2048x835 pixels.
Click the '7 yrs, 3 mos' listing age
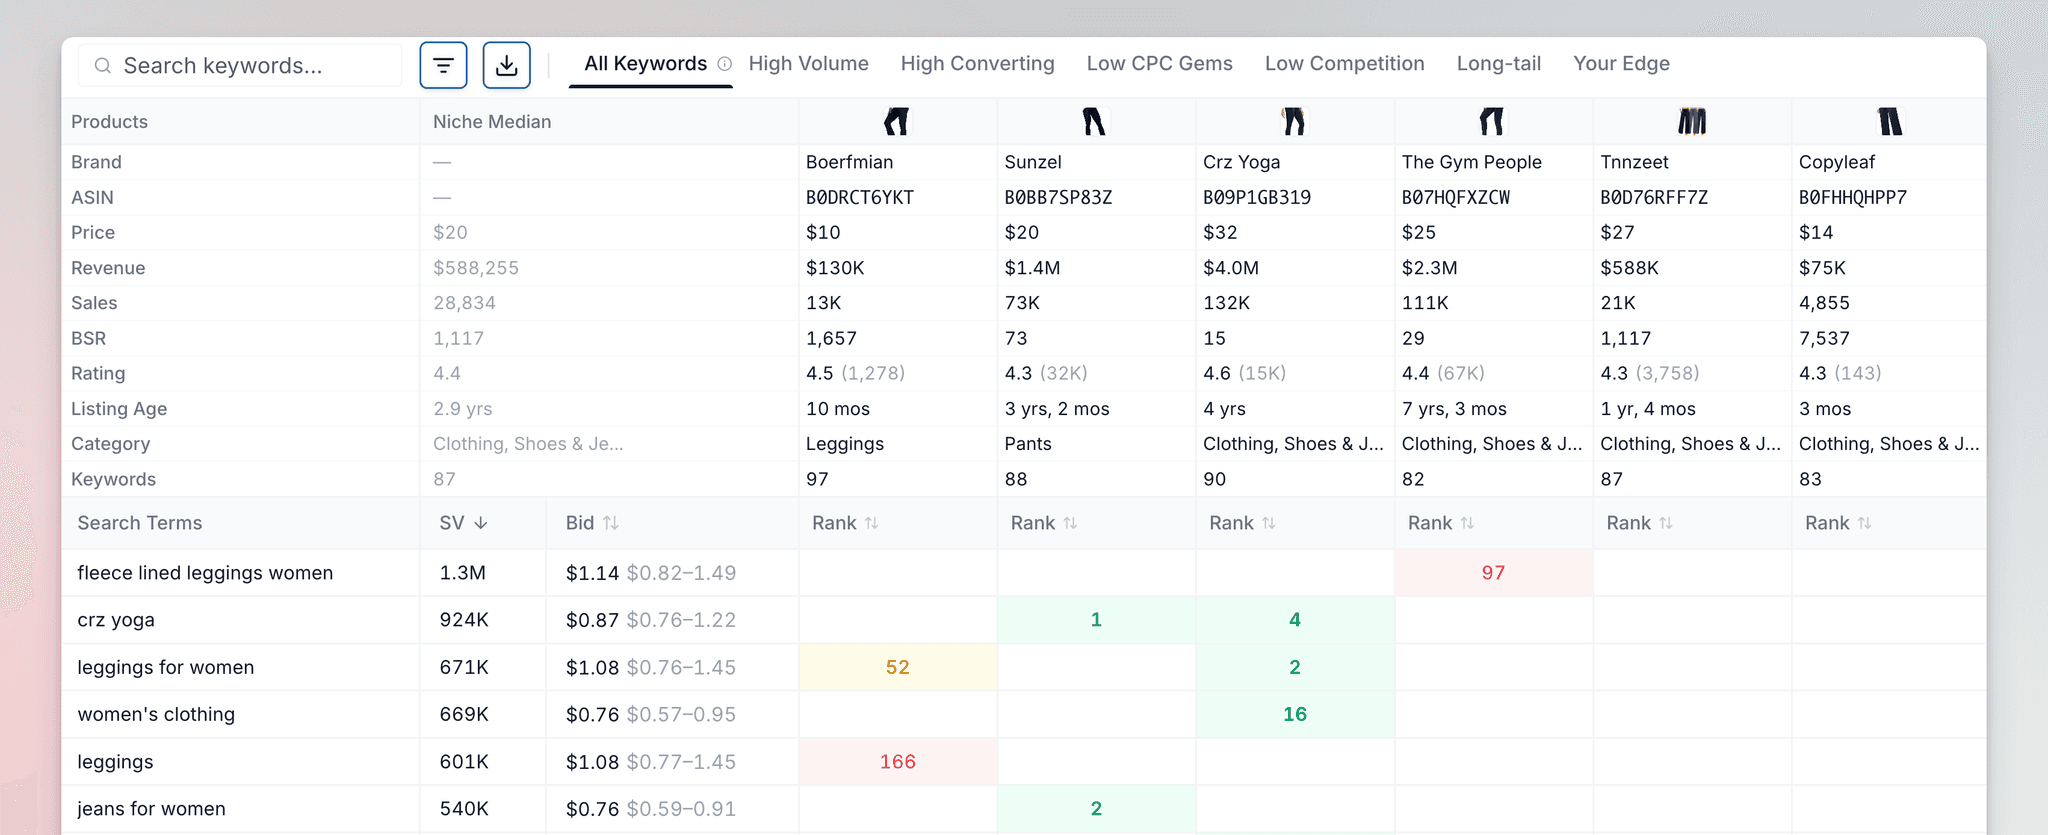coord(1454,409)
